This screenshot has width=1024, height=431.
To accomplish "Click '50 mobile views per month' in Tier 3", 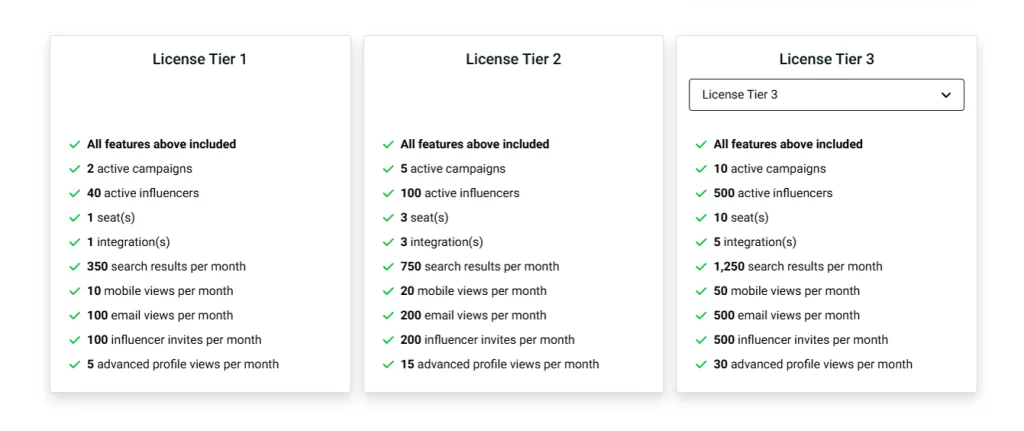I will click(x=786, y=291).
